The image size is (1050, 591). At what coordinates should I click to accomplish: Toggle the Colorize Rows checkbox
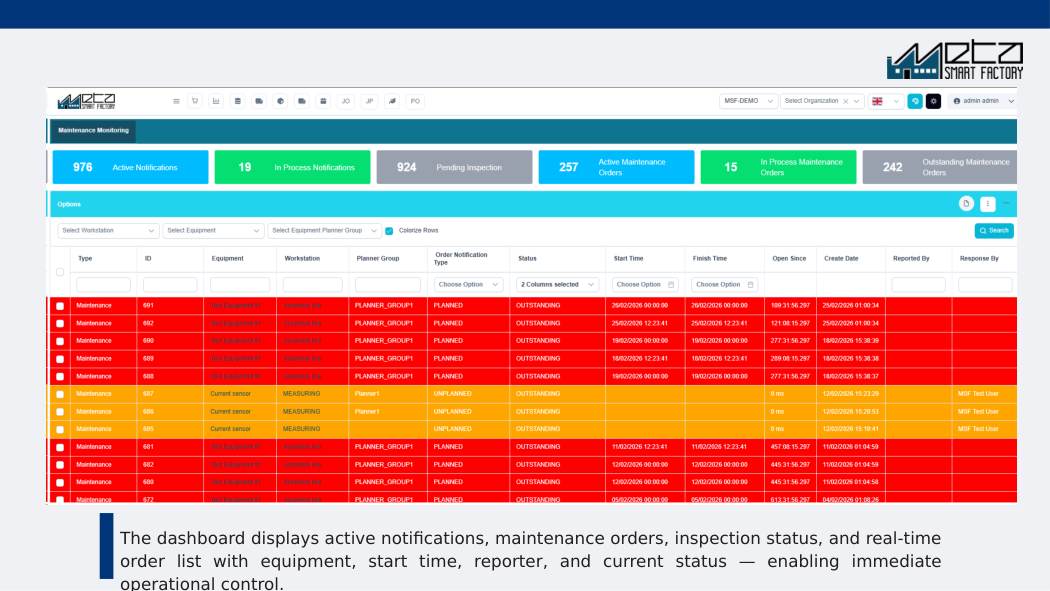tap(389, 231)
